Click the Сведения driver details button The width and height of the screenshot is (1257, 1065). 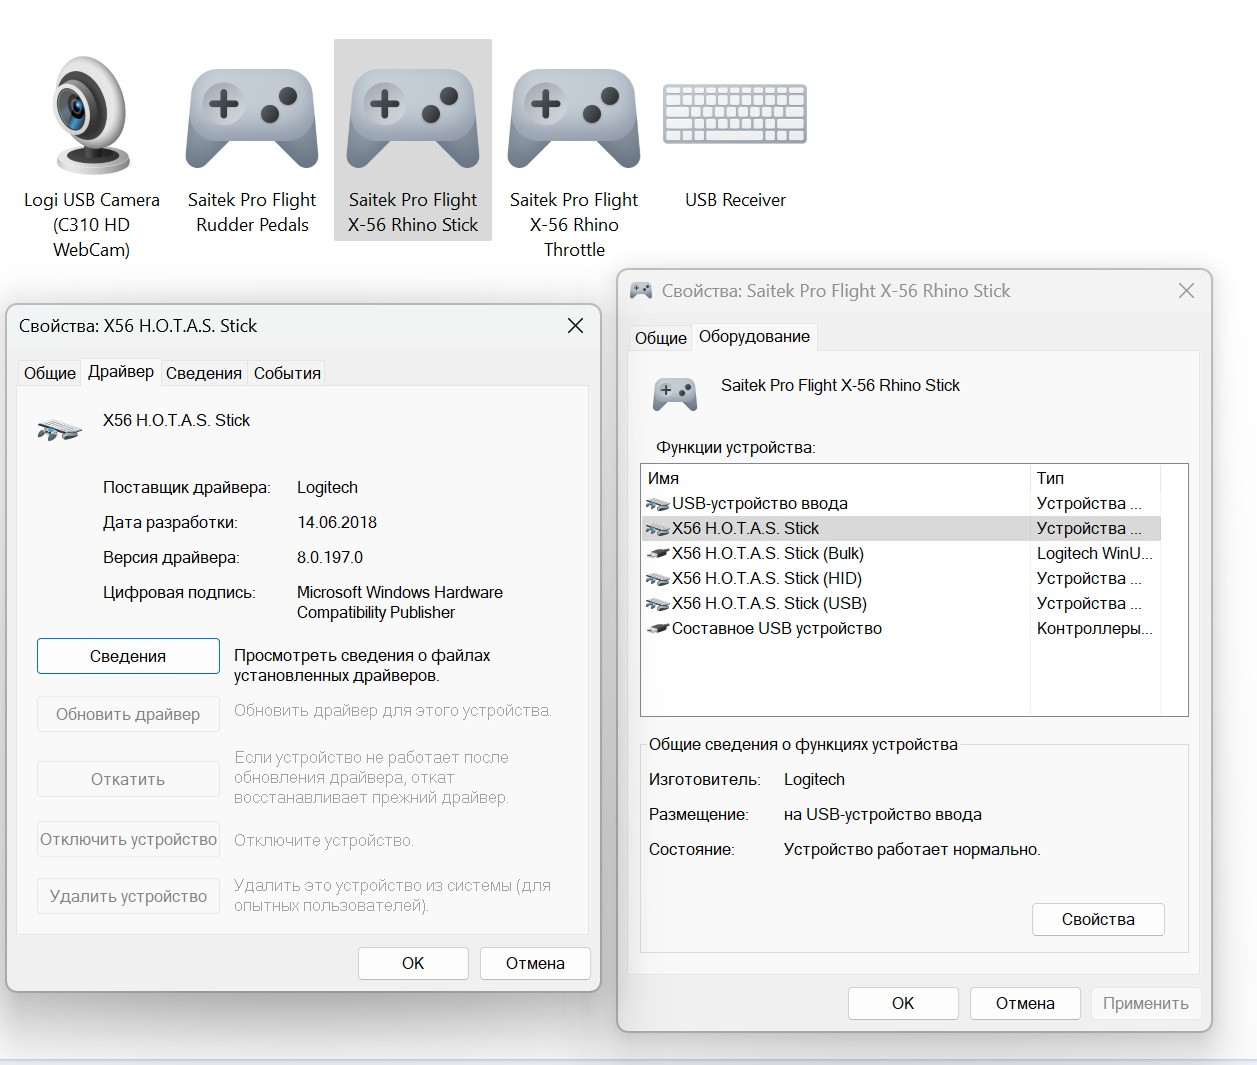[x=128, y=656]
